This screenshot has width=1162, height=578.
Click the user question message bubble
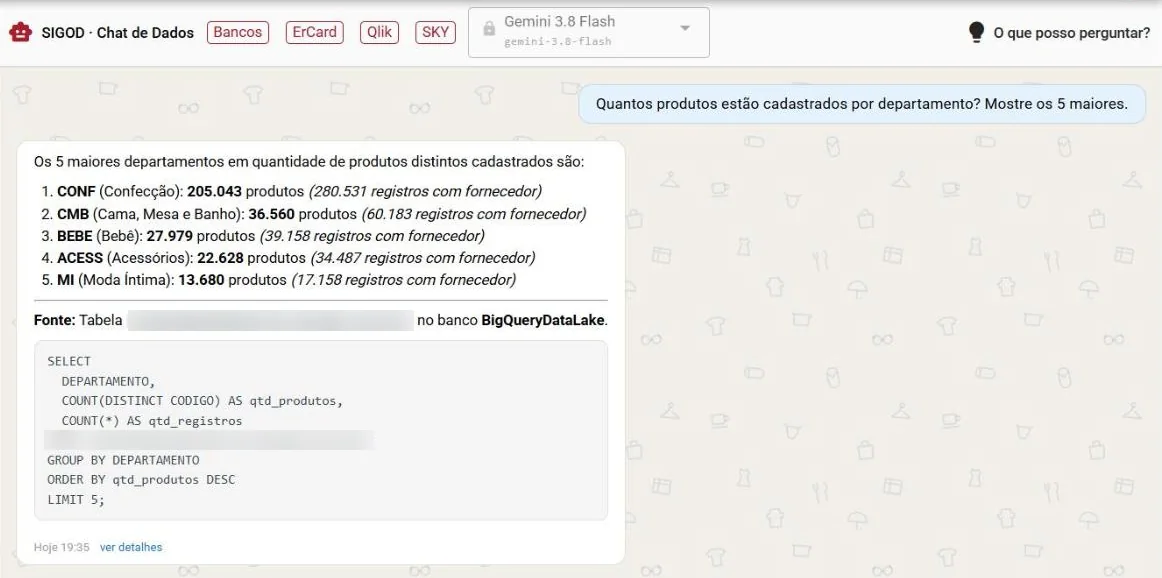point(861,104)
